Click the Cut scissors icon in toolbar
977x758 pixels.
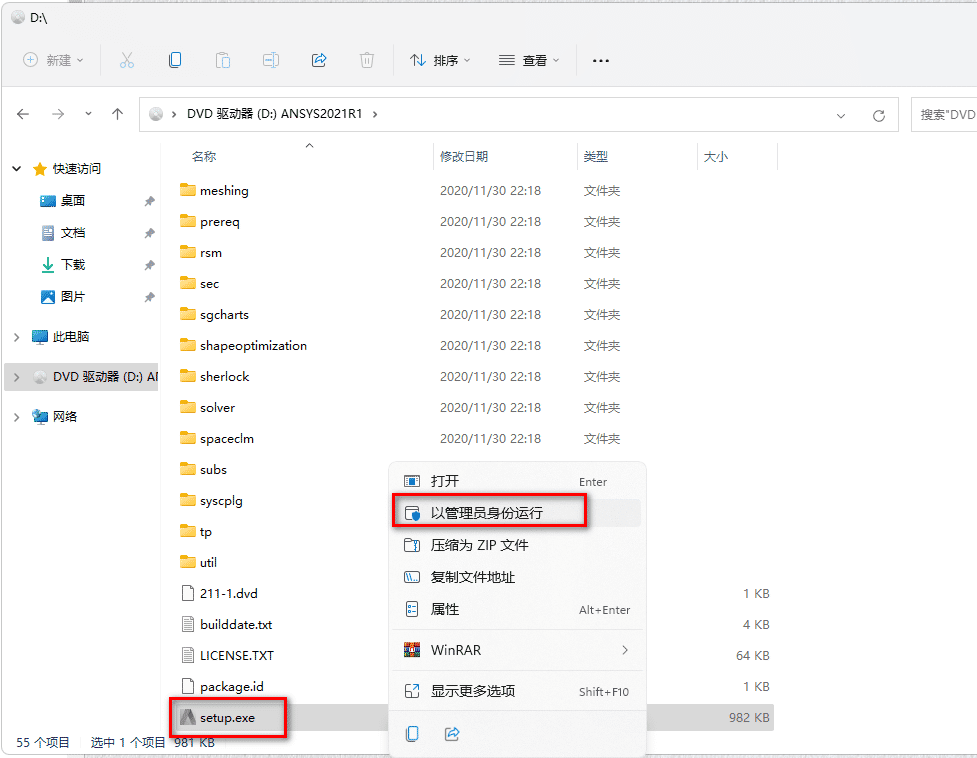127,60
